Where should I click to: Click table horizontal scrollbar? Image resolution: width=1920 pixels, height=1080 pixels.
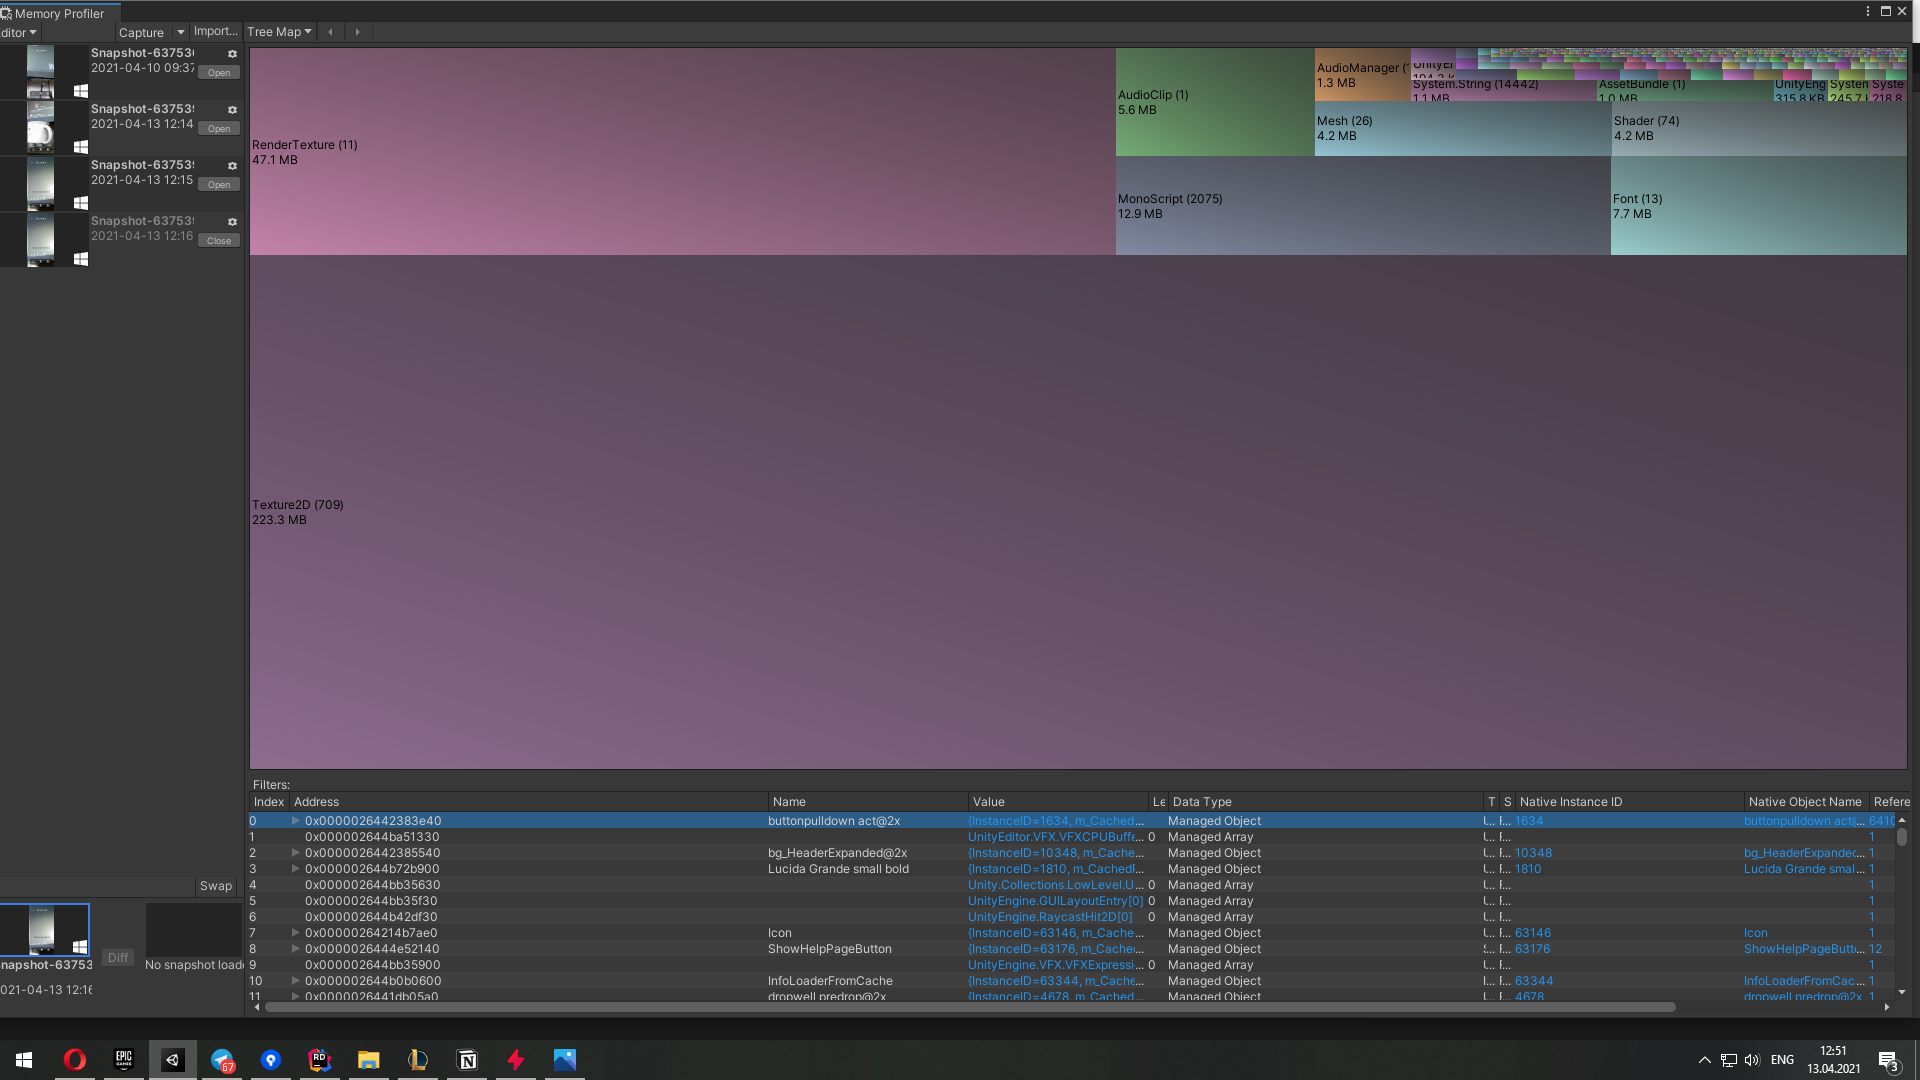click(970, 1007)
